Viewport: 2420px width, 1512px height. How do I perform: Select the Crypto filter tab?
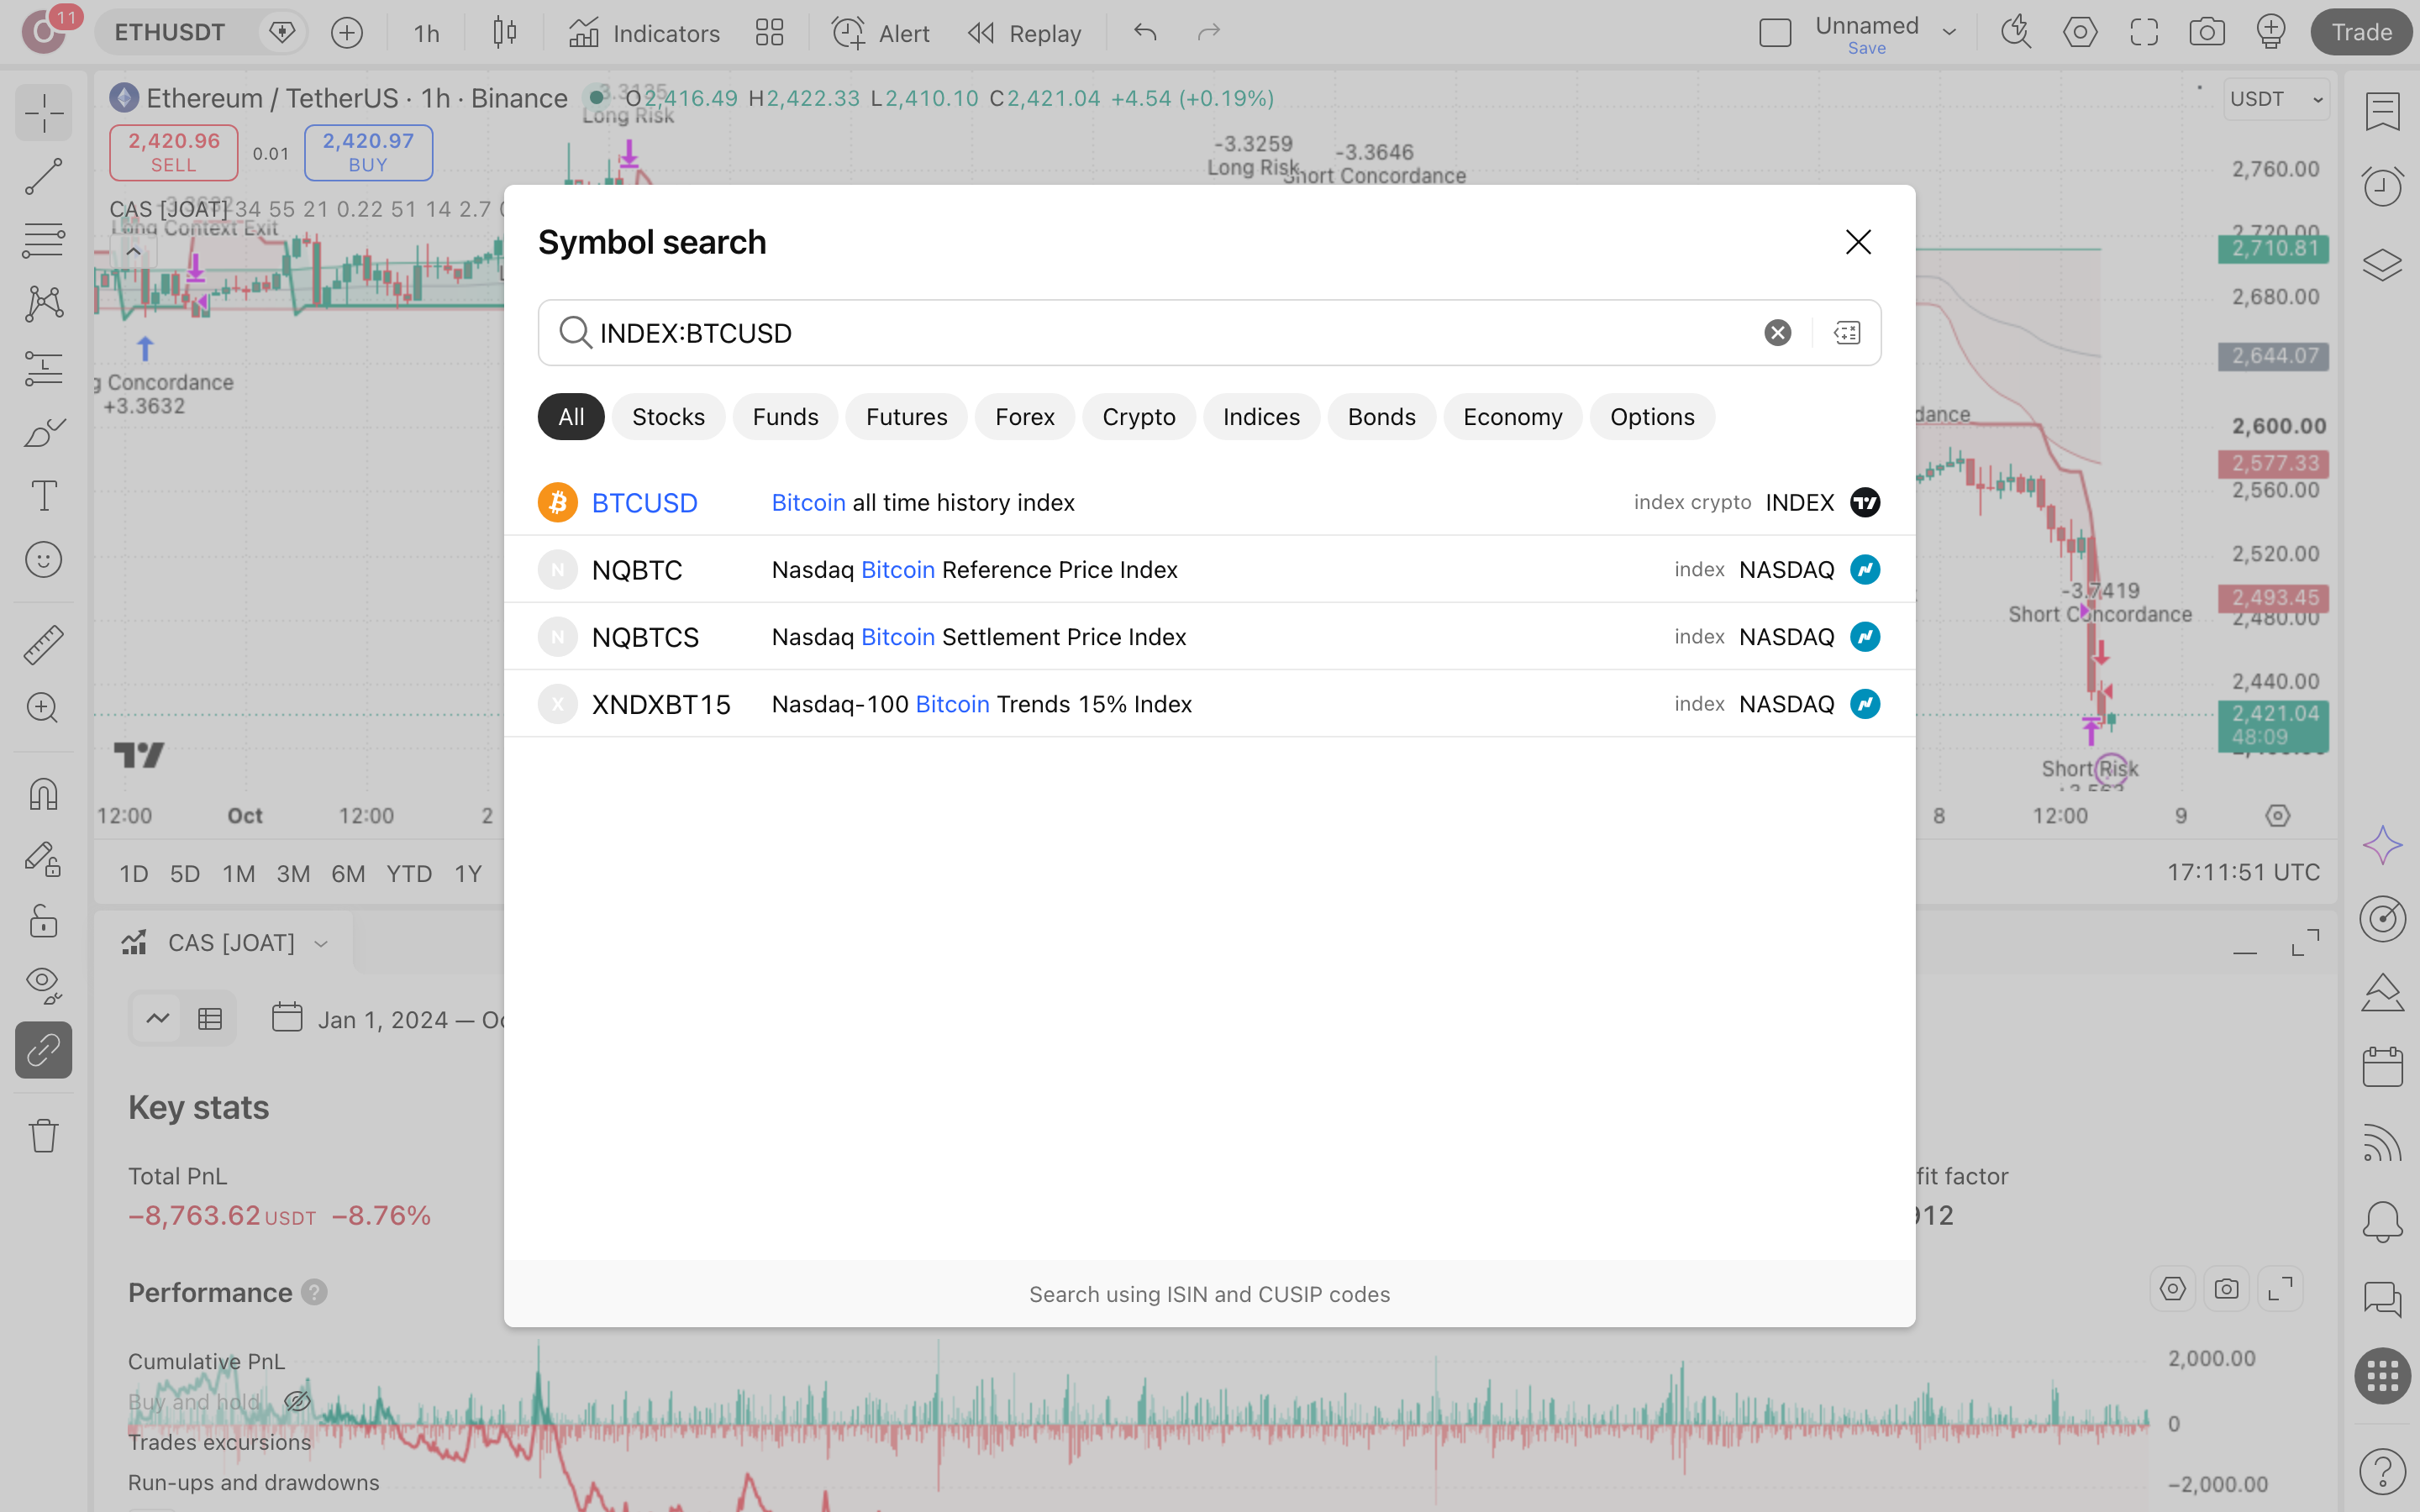pos(1138,416)
